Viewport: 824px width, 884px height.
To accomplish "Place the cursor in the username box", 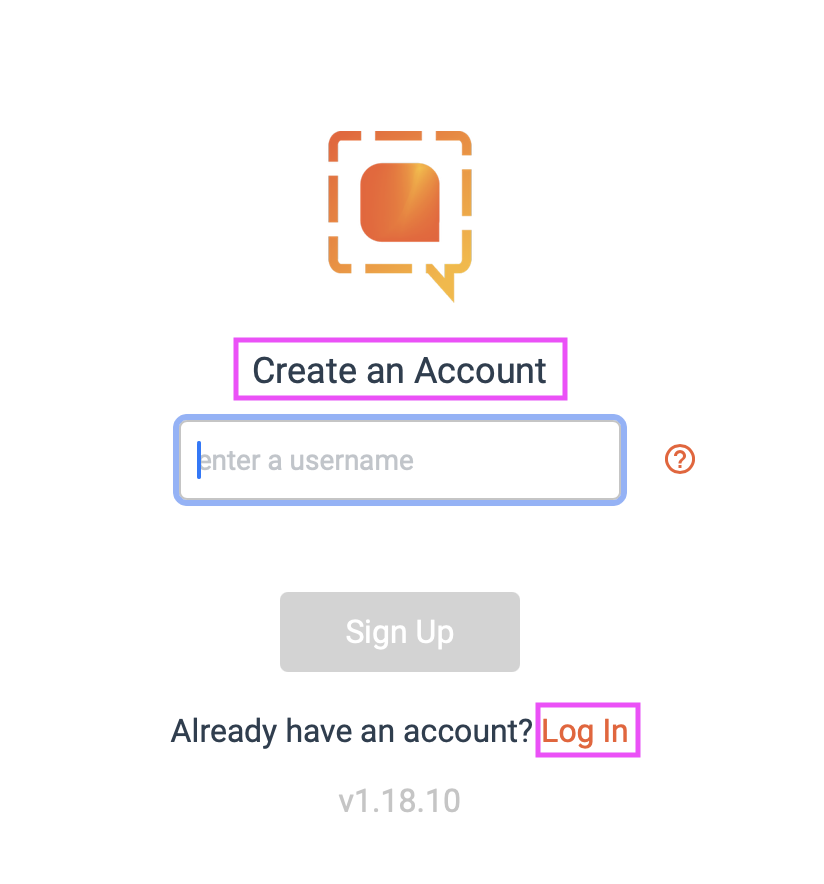I will coord(400,460).
